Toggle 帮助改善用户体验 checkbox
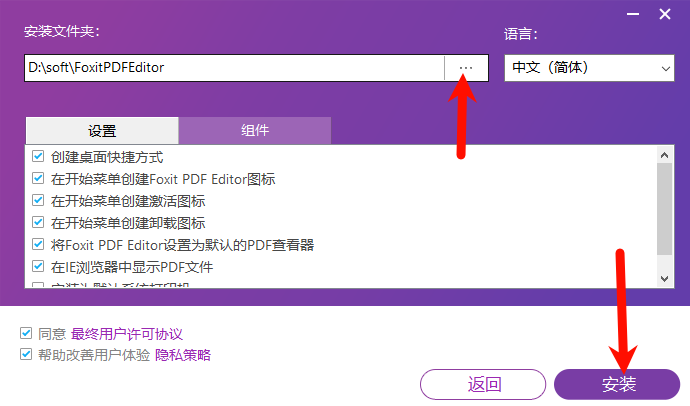The image size is (690, 406). click(x=26, y=354)
